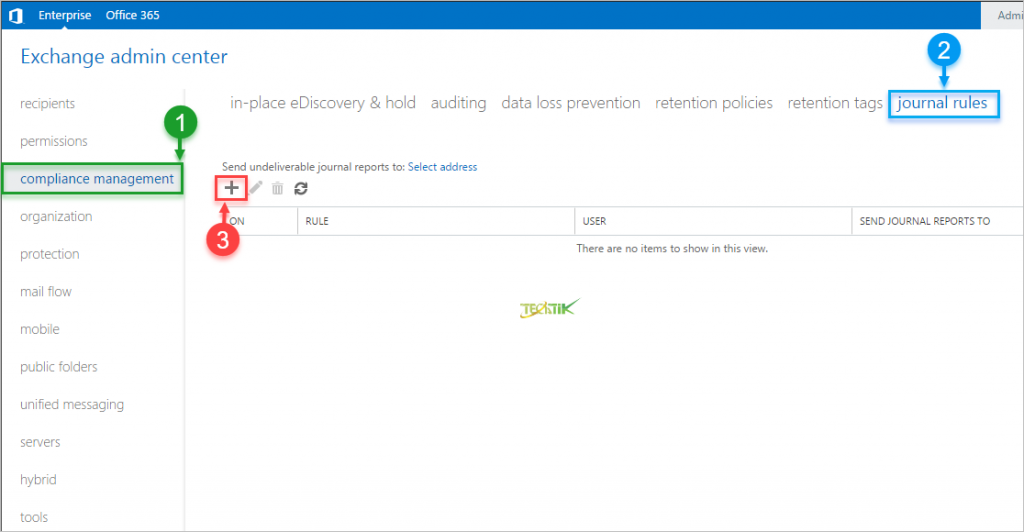
Task: Open in-place eDiscovery & hold tab
Action: pos(323,103)
